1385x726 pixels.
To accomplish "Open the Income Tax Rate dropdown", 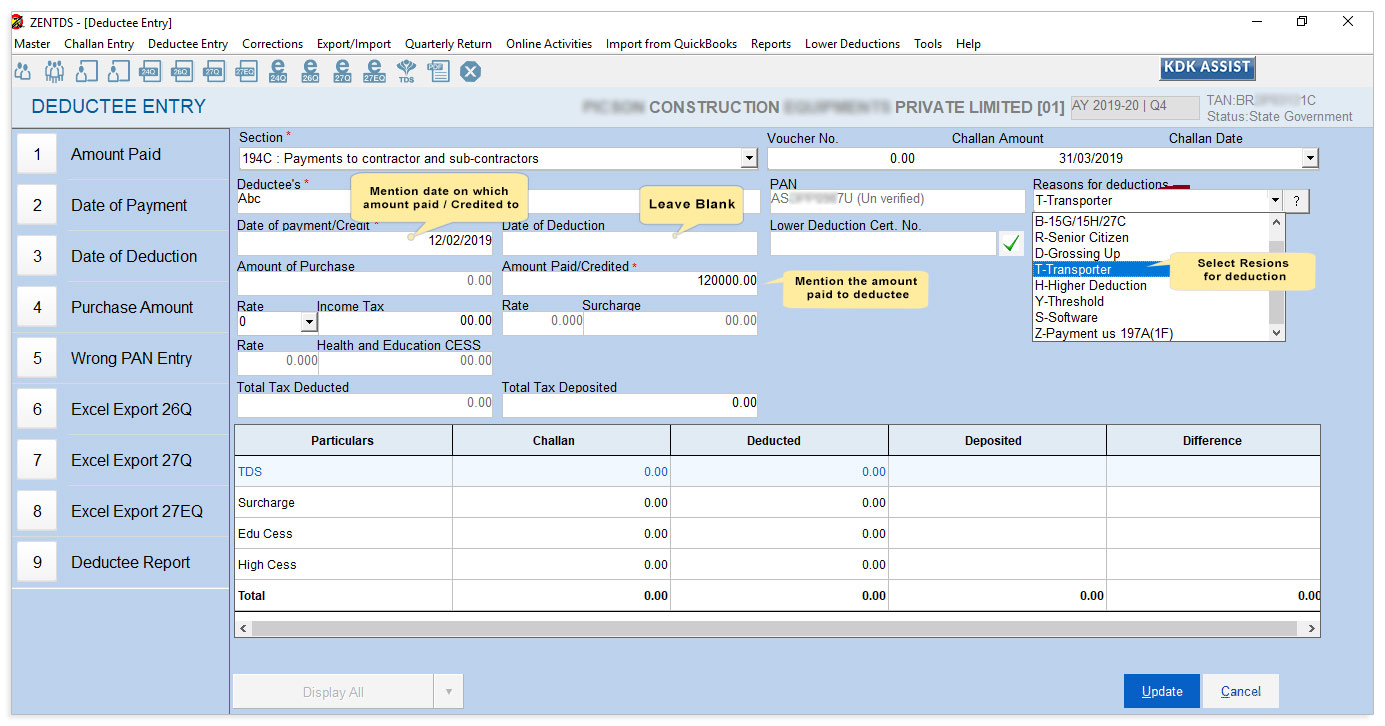I will [x=308, y=322].
